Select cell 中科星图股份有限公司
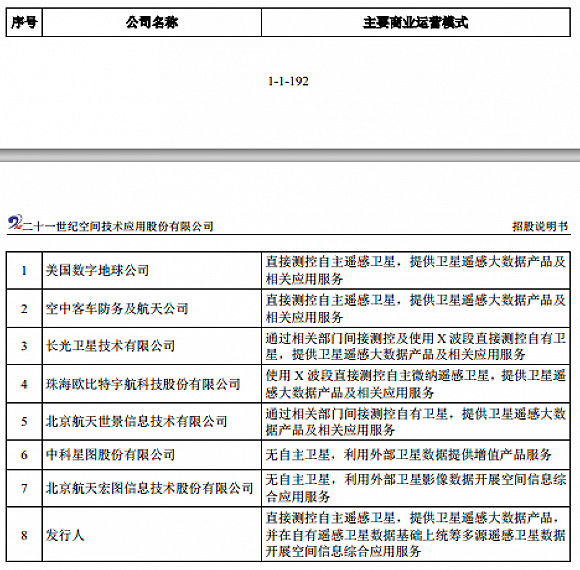Image resolution: width=580 pixels, height=570 pixels. pyautogui.click(x=152, y=455)
